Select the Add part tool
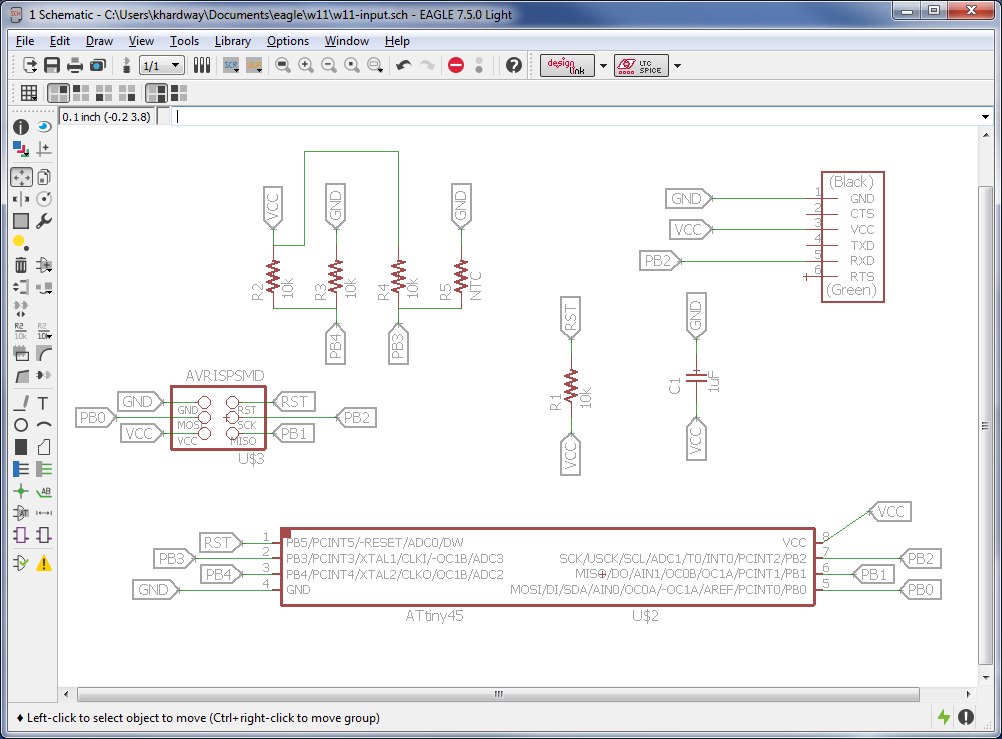Image resolution: width=1002 pixels, height=739 pixels. [x=43, y=265]
